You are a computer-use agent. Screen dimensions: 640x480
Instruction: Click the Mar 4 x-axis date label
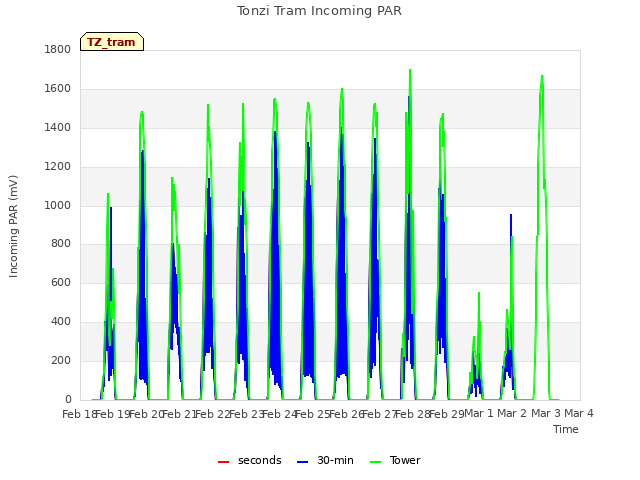(579, 413)
